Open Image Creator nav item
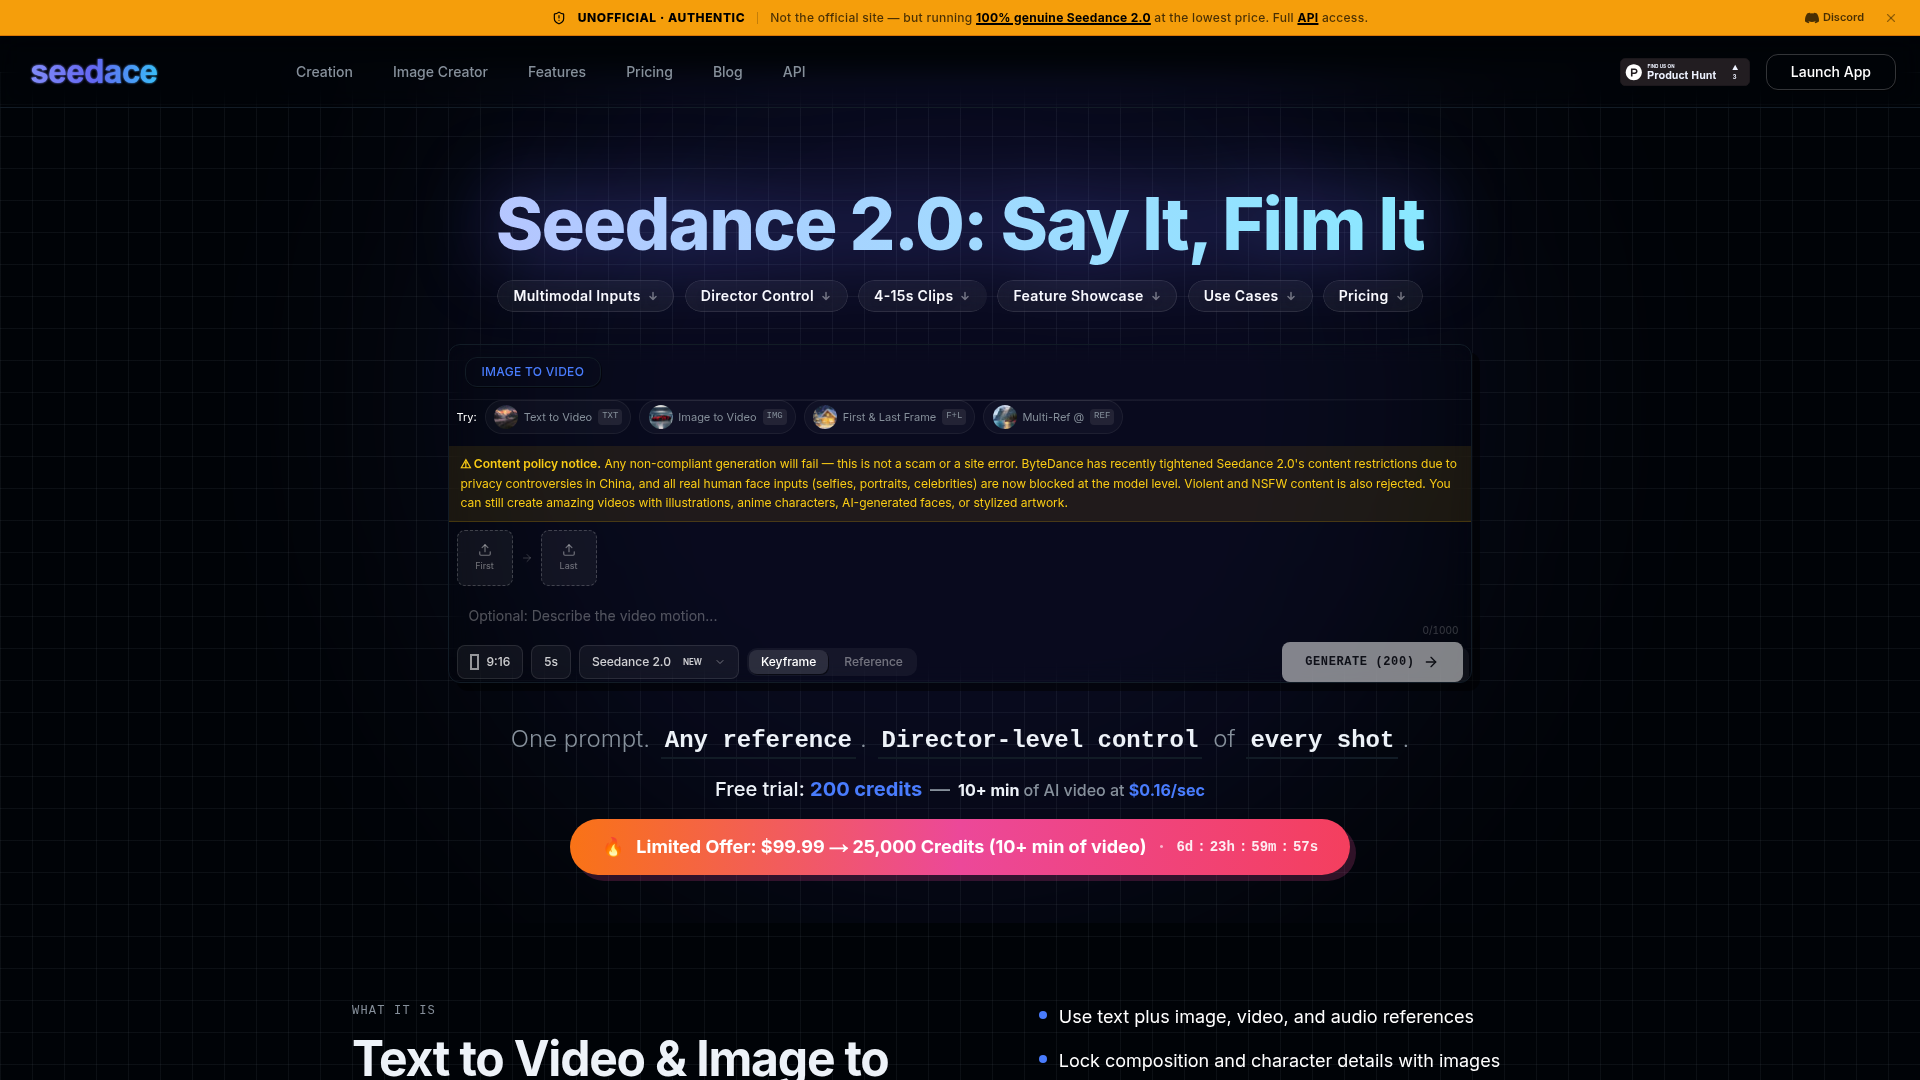This screenshot has height=1080, width=1920. tap(440, 72)
